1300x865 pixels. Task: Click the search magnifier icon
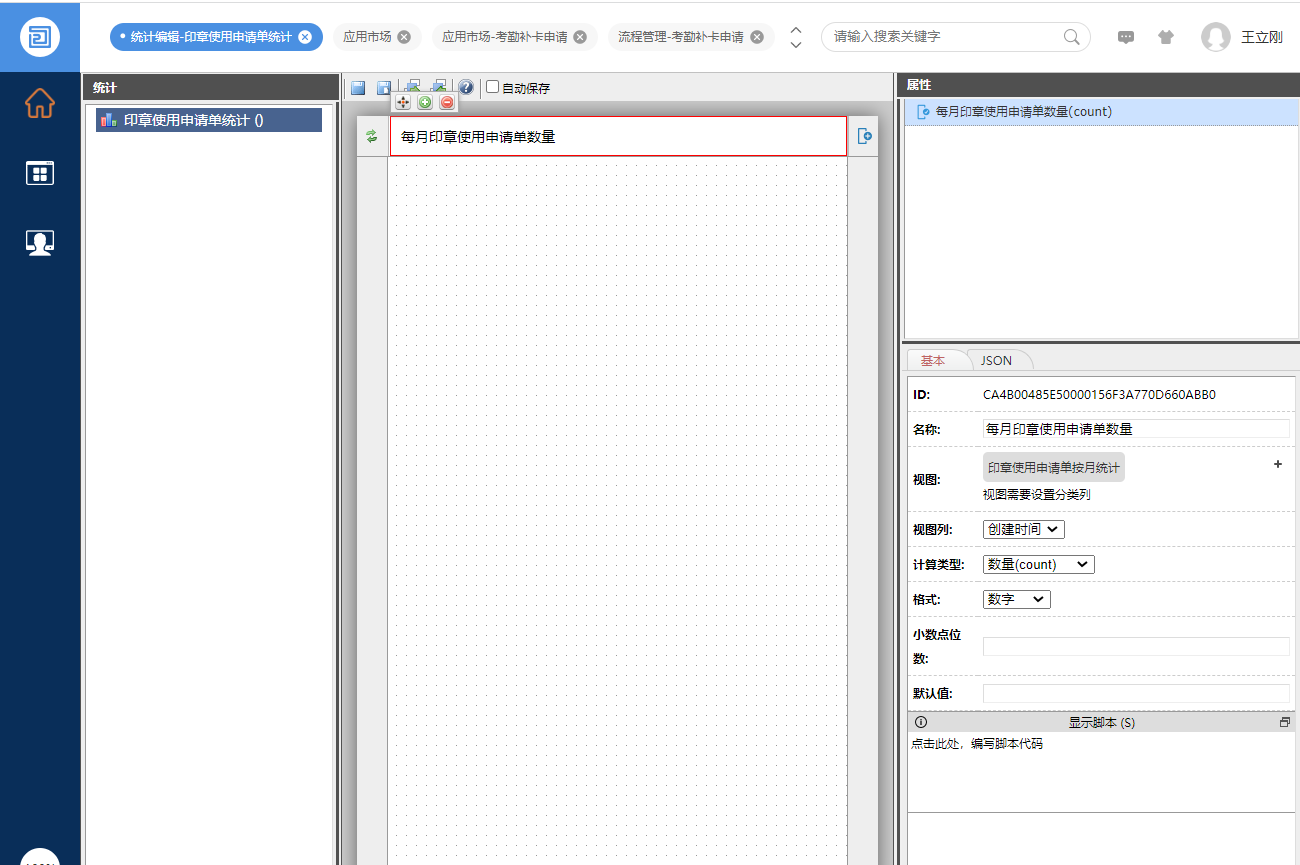click(x=1071, y=37)
